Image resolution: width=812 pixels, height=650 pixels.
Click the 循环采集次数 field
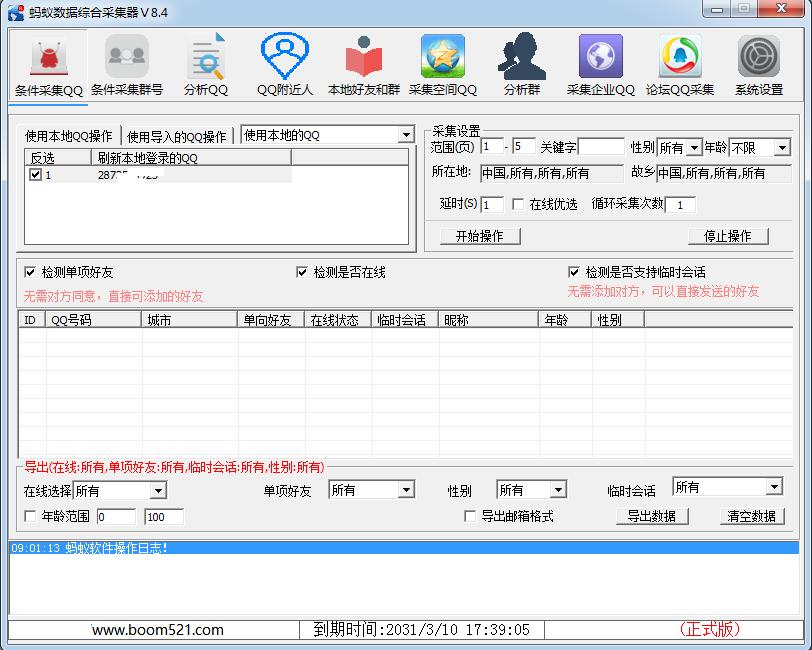[680, 205]
